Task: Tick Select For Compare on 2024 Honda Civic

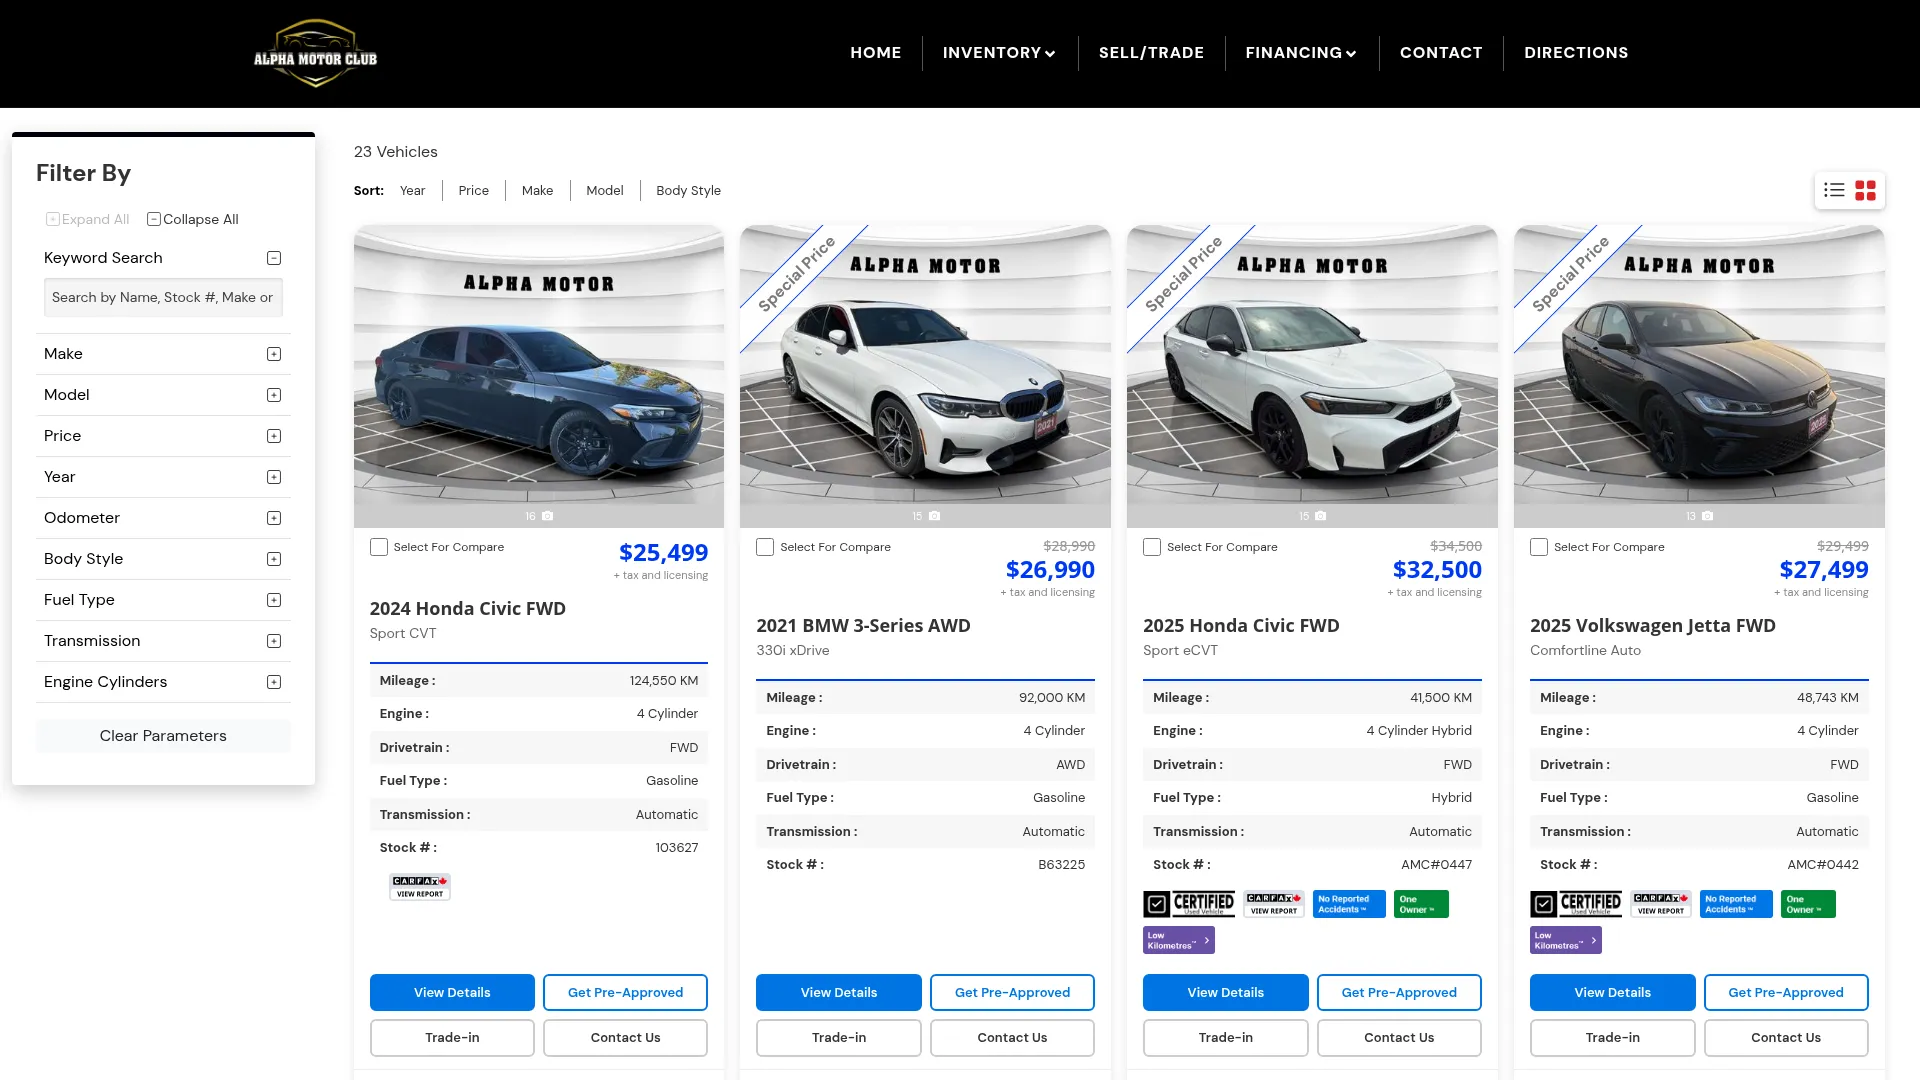Action: pyautogui.click(x=379, y=547)
